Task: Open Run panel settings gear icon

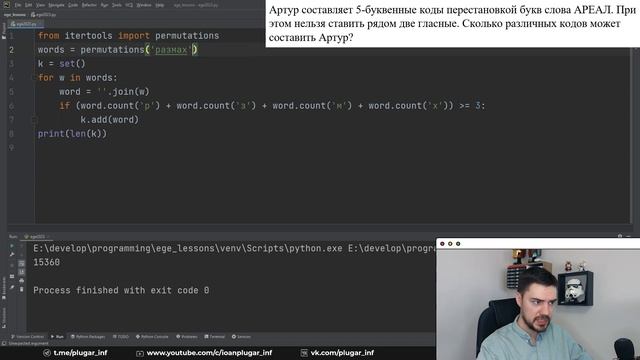Action: 620,236
